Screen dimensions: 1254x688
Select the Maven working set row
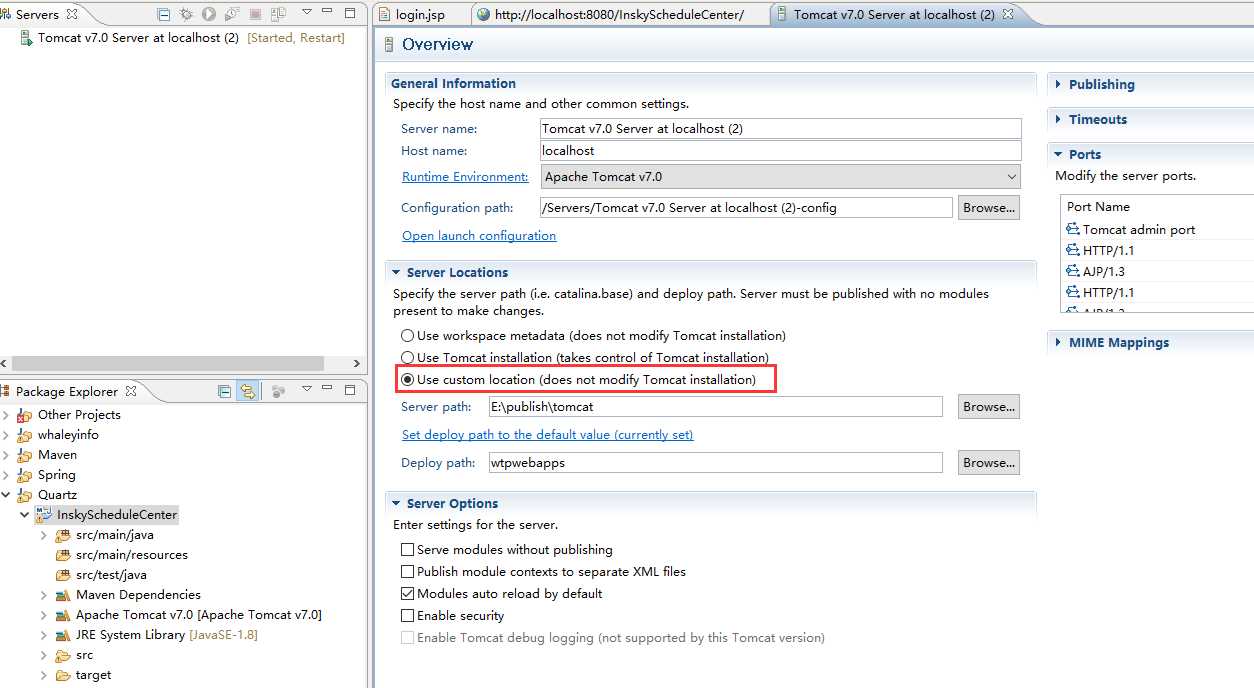coord(57,455)
